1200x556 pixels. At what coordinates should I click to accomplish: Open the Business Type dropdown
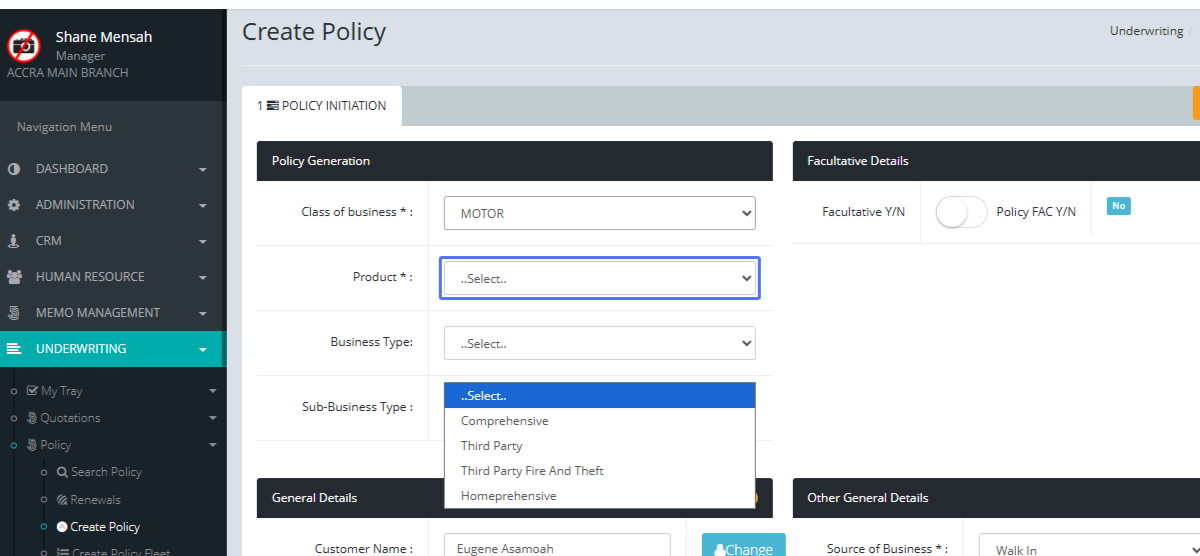tap(599, 343)
